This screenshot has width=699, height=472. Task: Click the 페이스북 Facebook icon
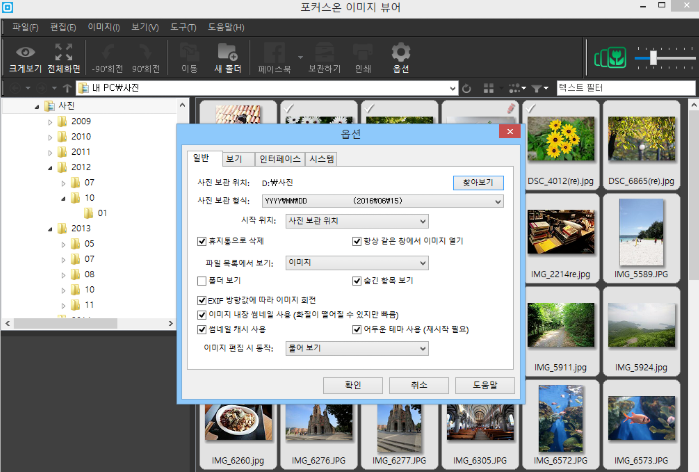[x=275, y=53]
